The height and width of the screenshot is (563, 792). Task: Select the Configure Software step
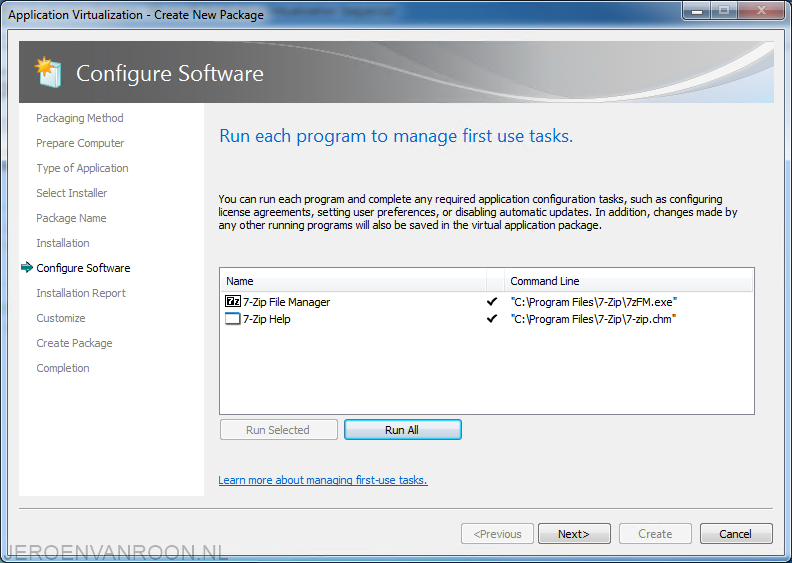83,268
